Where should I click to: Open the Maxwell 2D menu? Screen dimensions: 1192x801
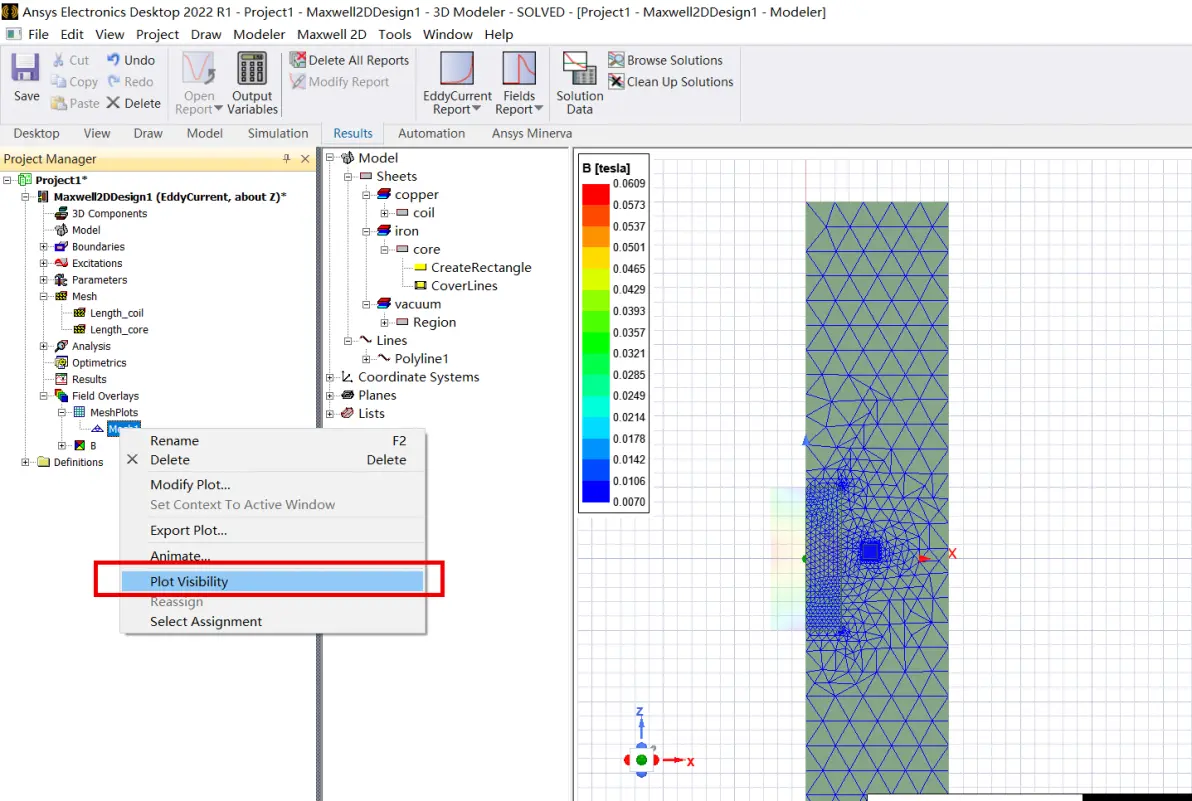click(x=331, y=34)
